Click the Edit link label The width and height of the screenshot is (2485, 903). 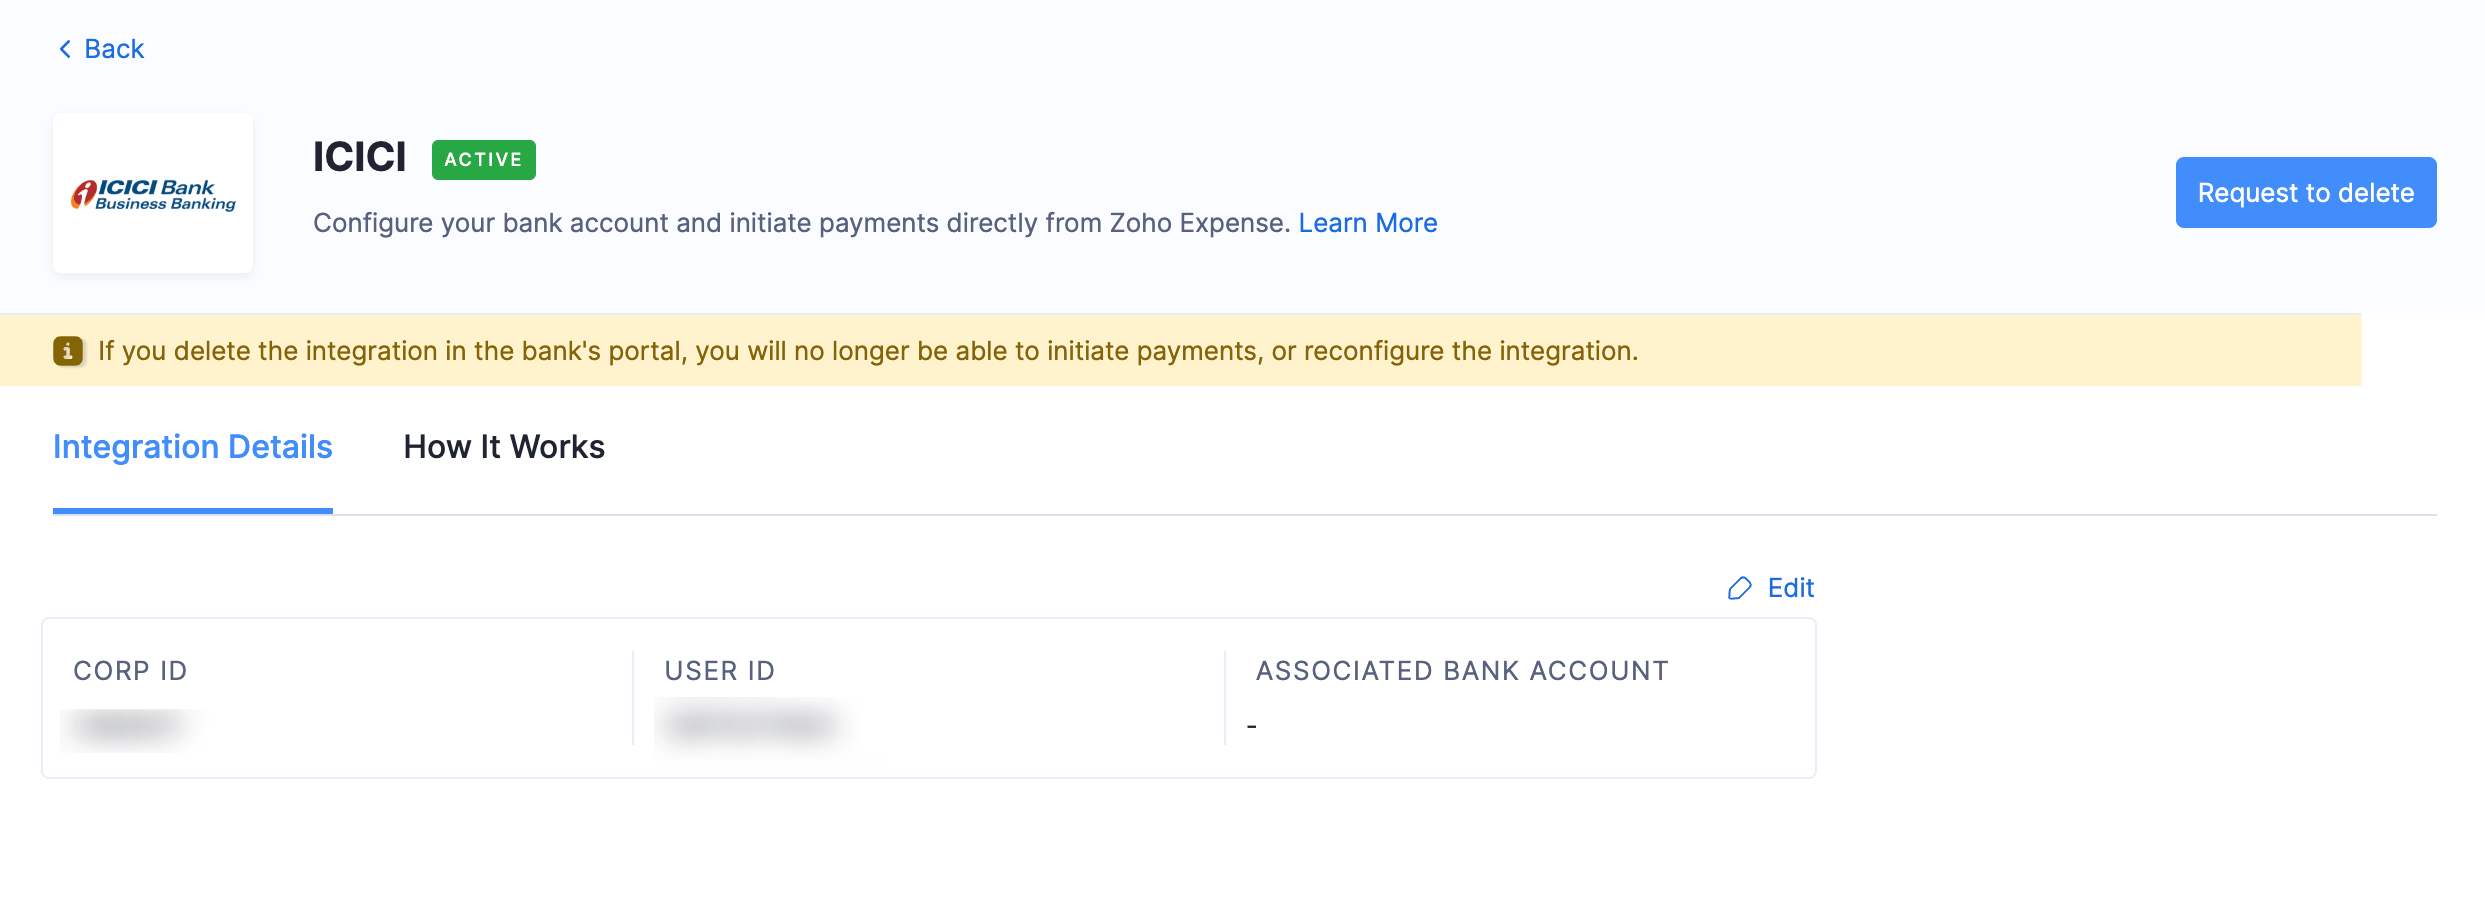[x=1790, y=588]
